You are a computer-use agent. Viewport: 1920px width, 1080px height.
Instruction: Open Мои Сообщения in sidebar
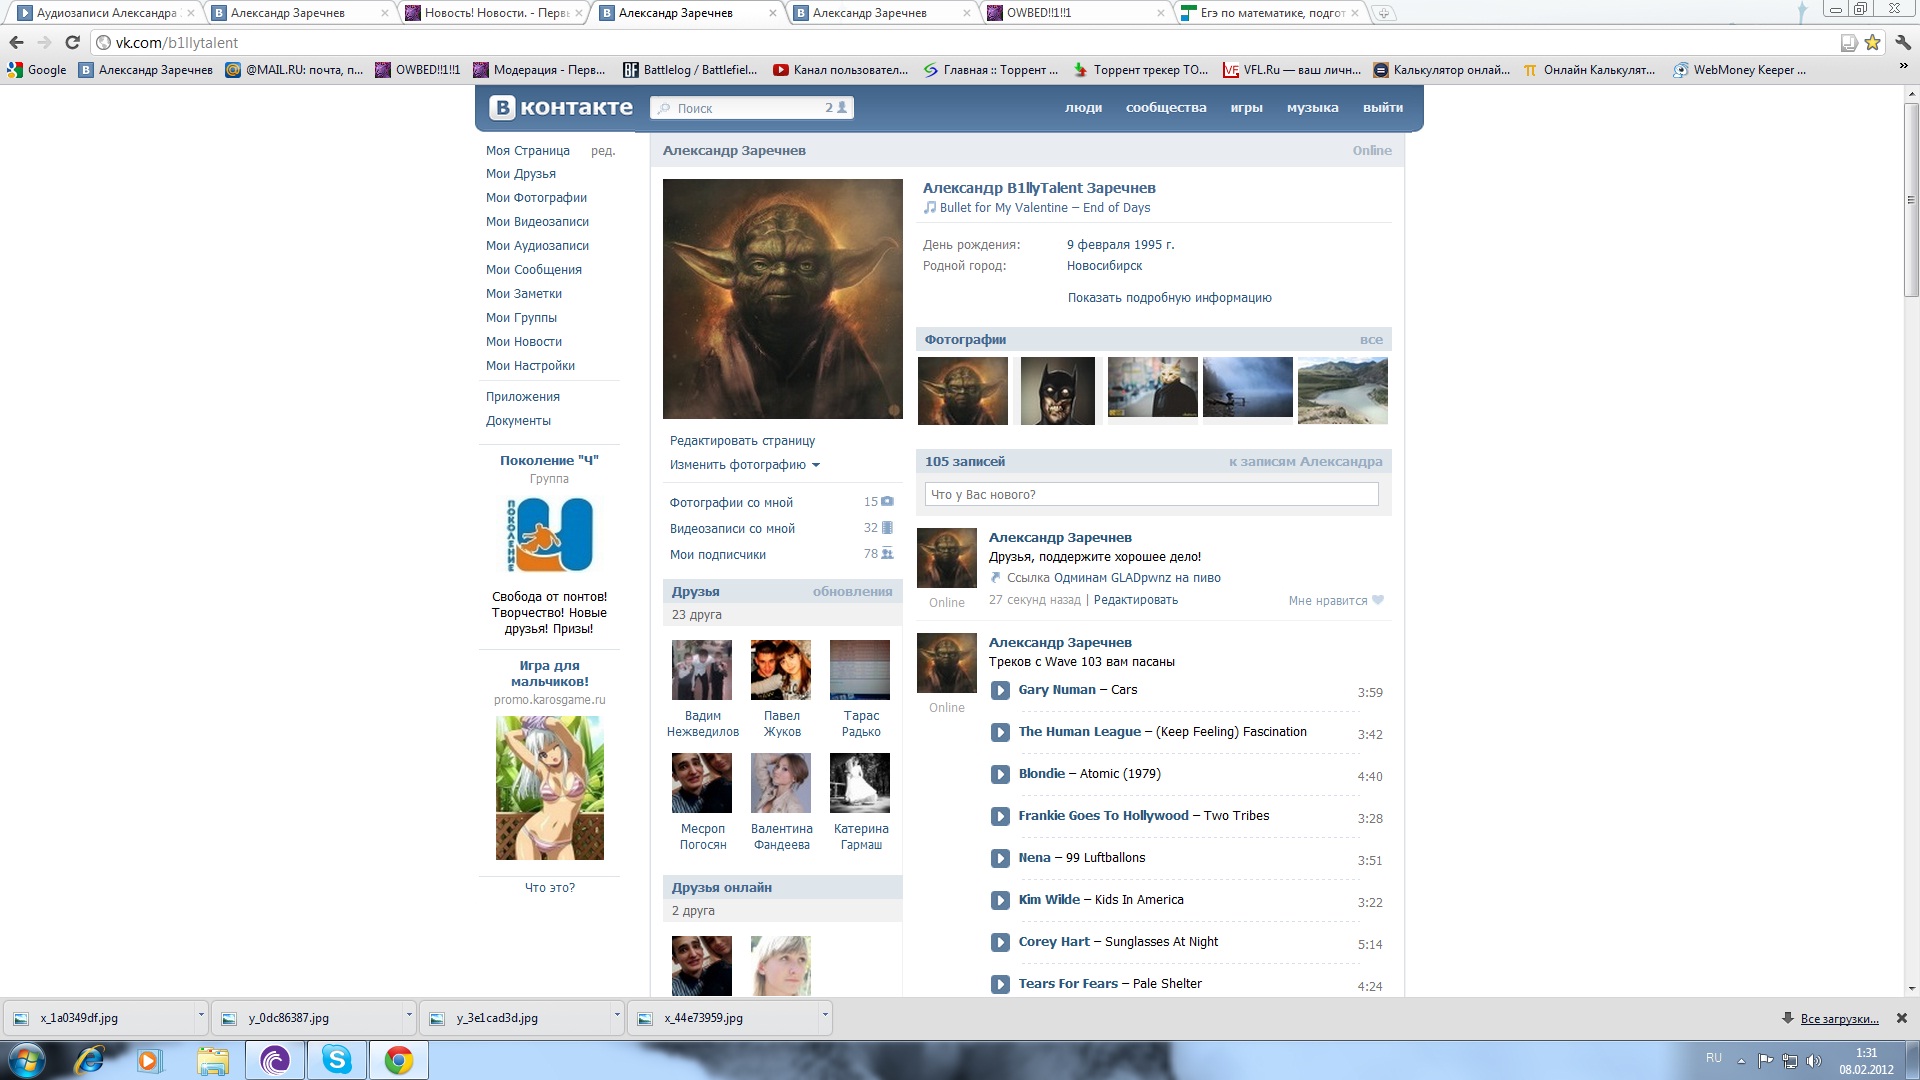tap(533, 270)
